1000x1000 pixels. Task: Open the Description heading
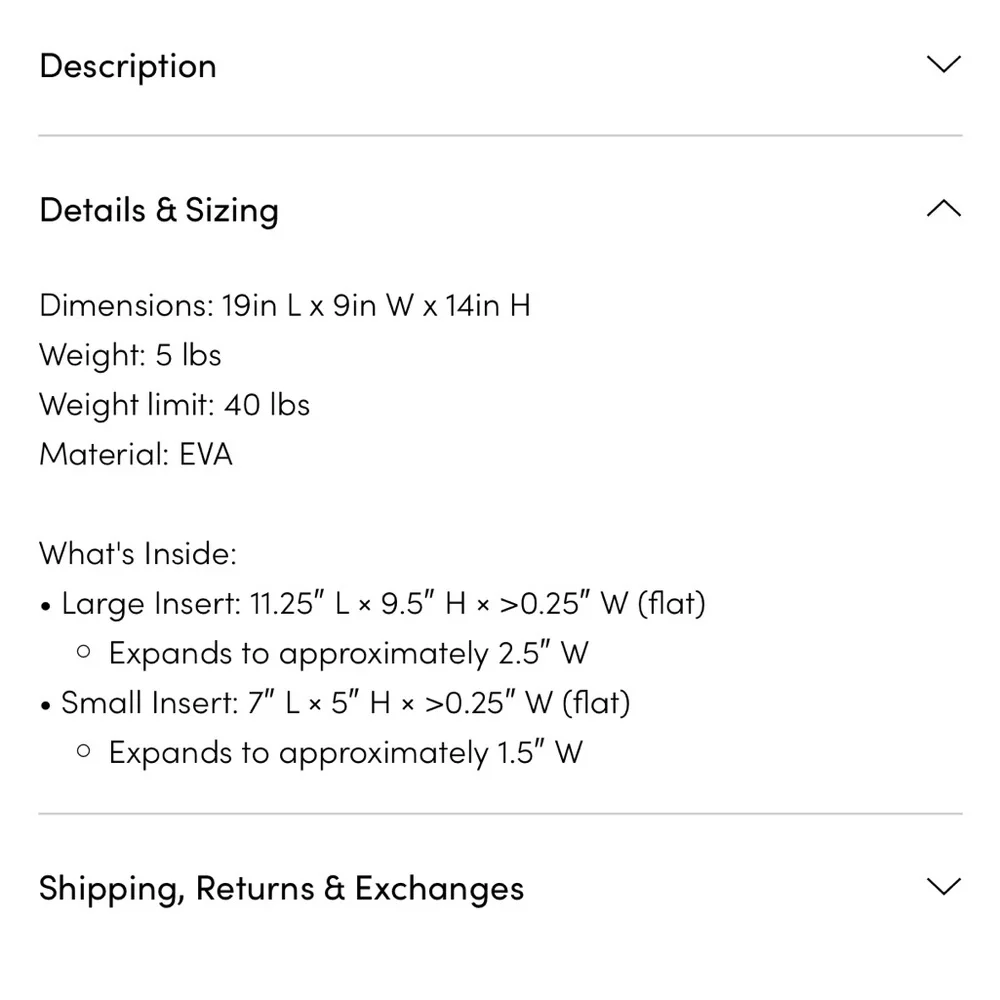pos(128,66)
